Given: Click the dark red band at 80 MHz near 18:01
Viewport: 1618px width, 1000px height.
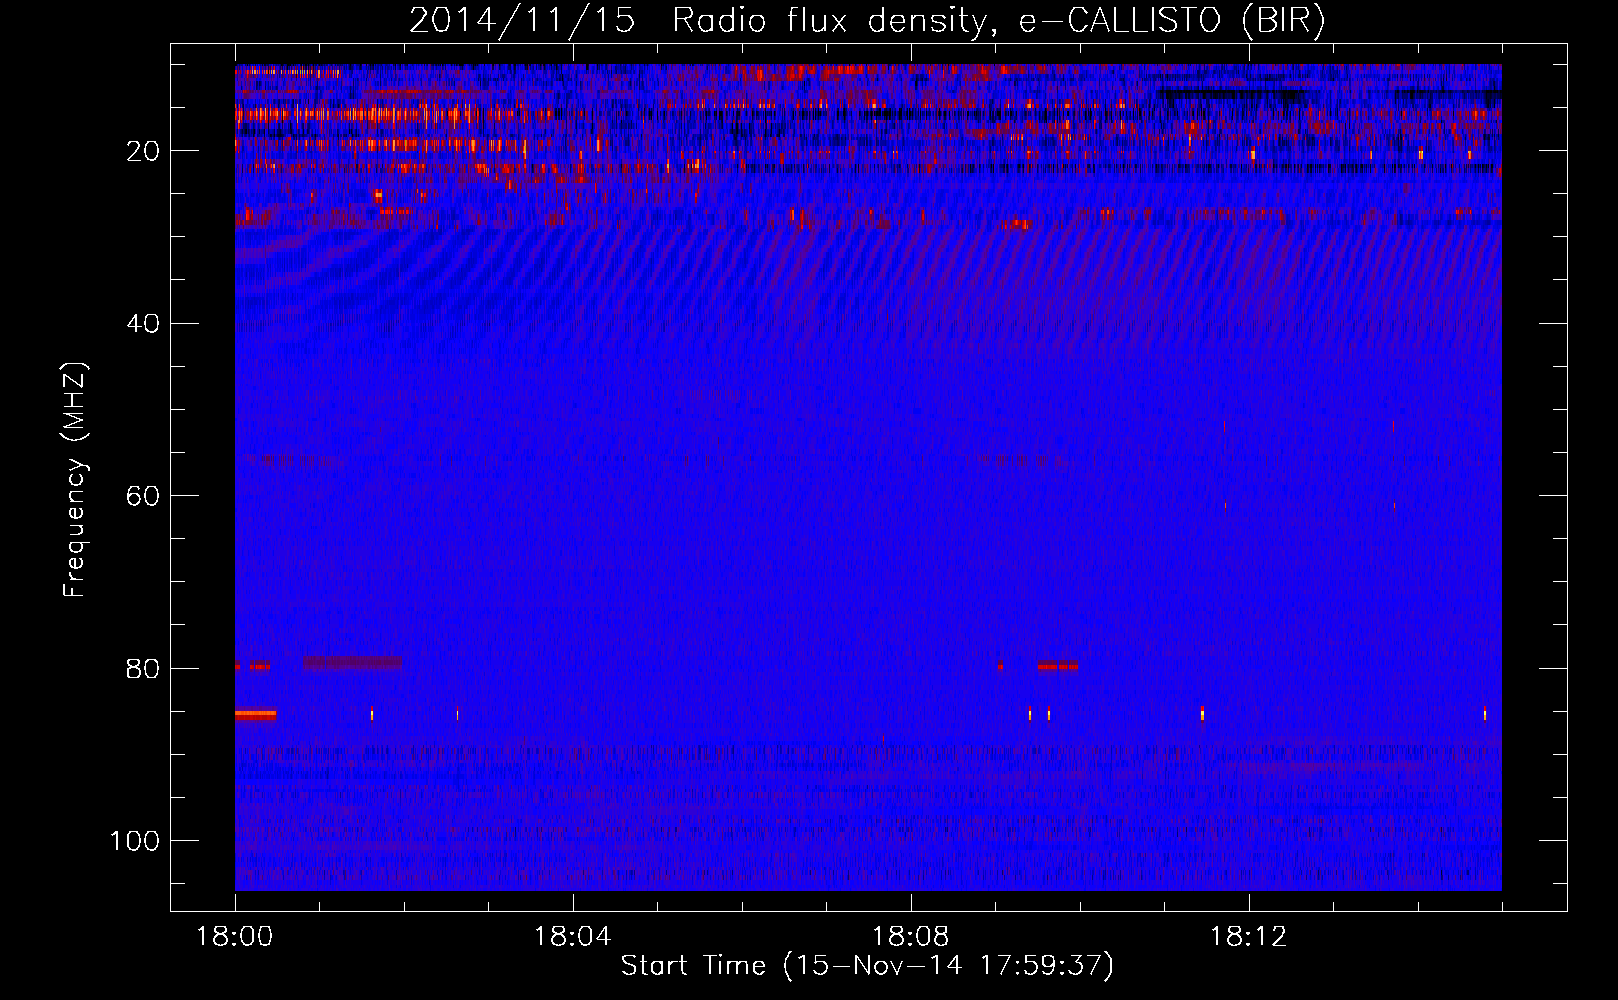Looking at the screenshot, I should pyautogui.click(x=352, y=662).
